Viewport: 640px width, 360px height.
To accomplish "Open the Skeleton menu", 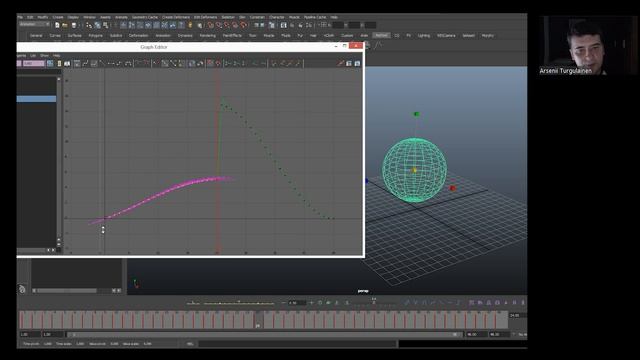I will pyautogui.click(x=228, y=17).
